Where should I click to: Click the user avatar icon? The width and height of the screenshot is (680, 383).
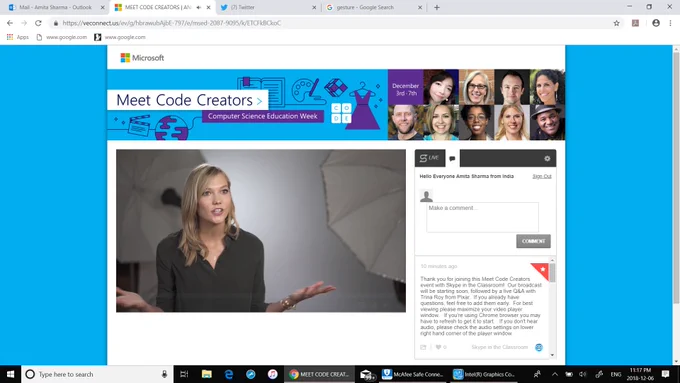[426, 196]
